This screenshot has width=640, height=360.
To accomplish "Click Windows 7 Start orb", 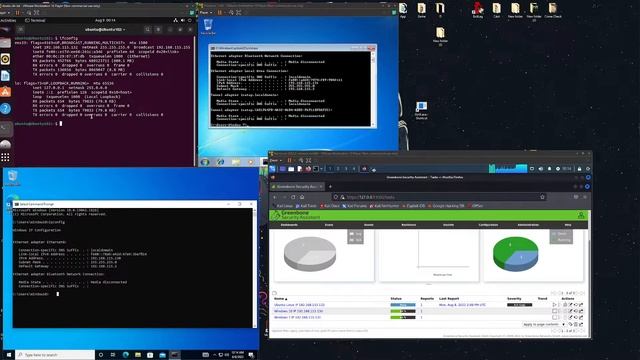I will [x=205, y=162].
